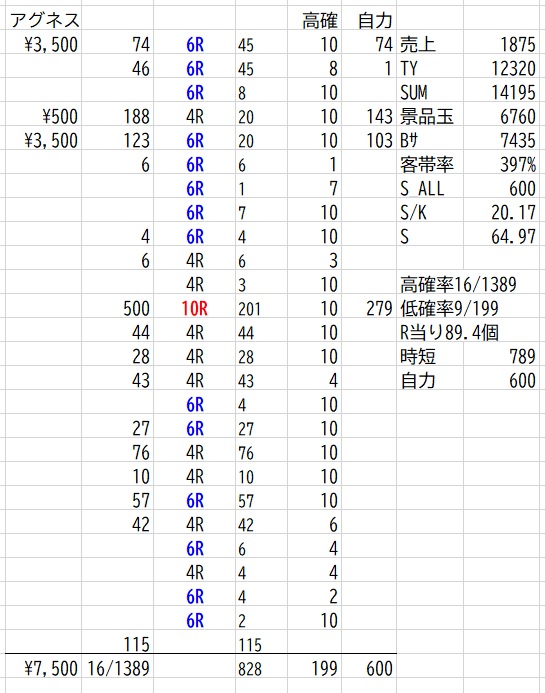Select the アグネス title cell

coord(45,20)
